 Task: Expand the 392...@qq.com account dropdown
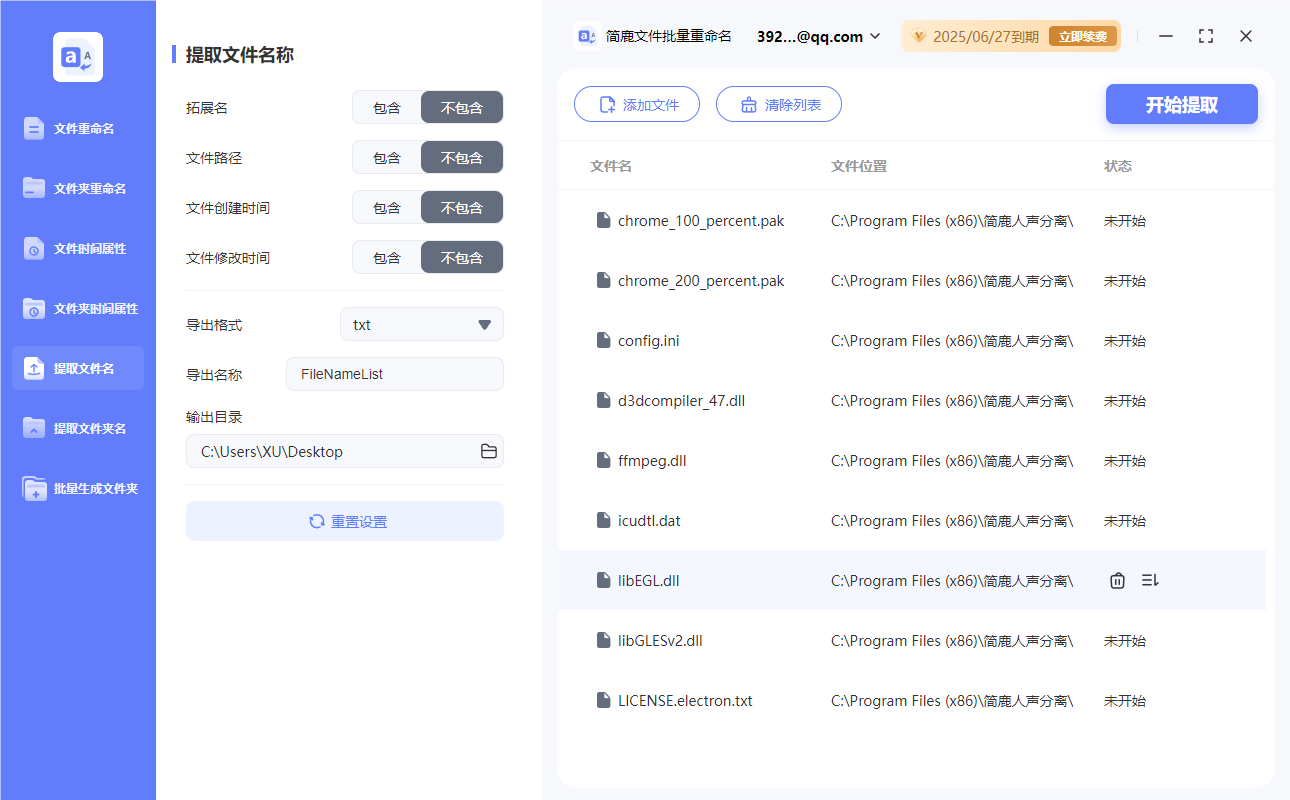817,36
